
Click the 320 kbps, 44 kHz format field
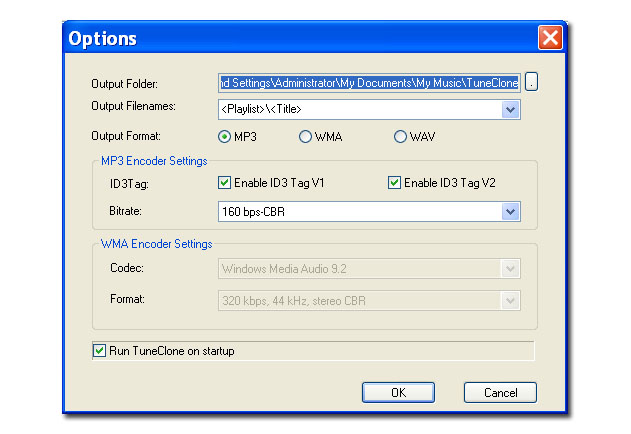(x=369, y=301)
